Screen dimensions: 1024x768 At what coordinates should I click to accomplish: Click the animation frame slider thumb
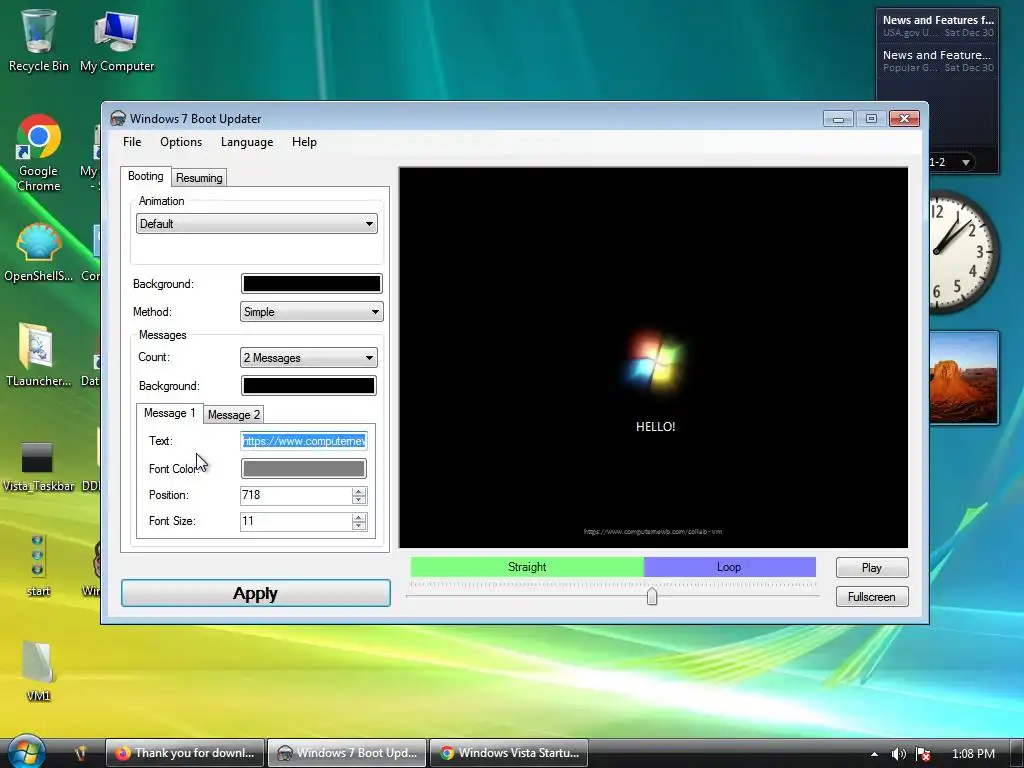652,596
